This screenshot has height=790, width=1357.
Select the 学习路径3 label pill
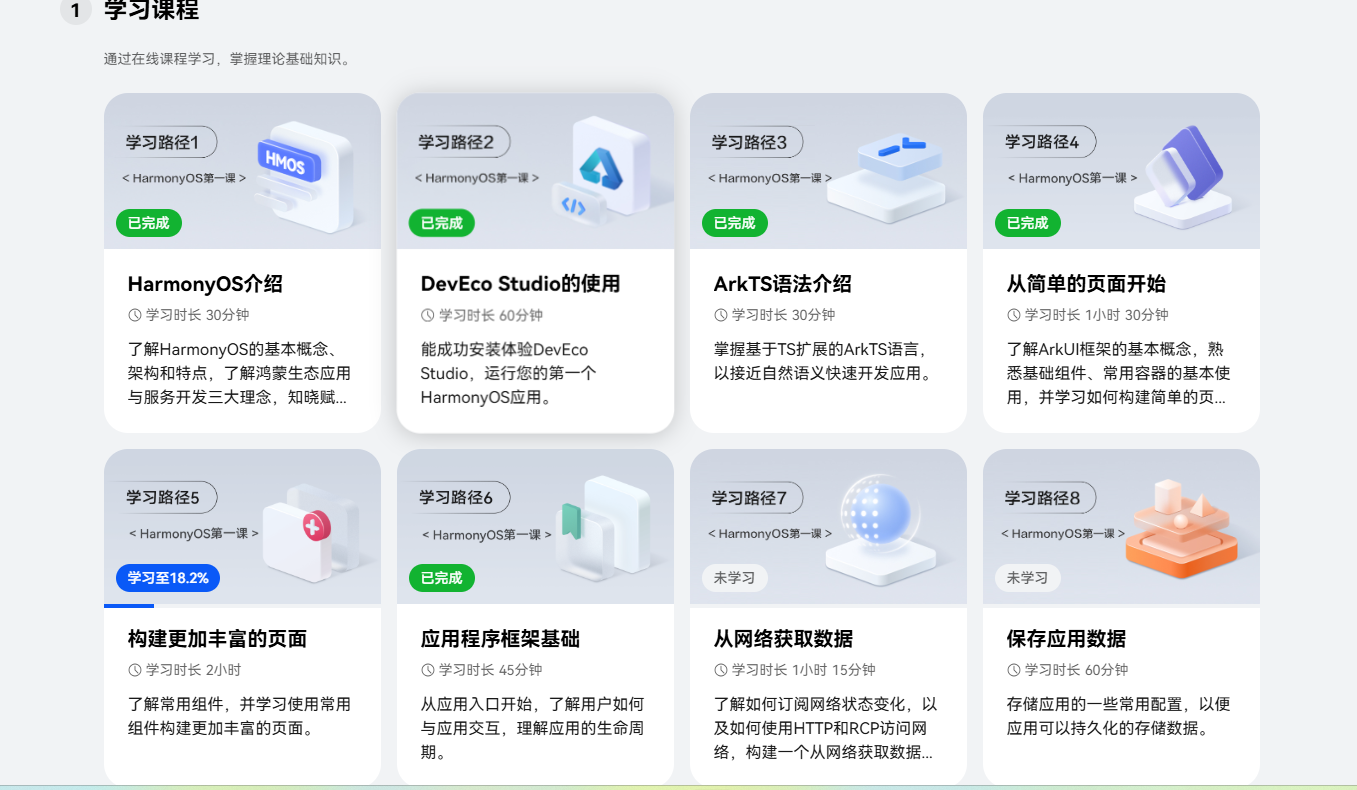coord(753,142)
